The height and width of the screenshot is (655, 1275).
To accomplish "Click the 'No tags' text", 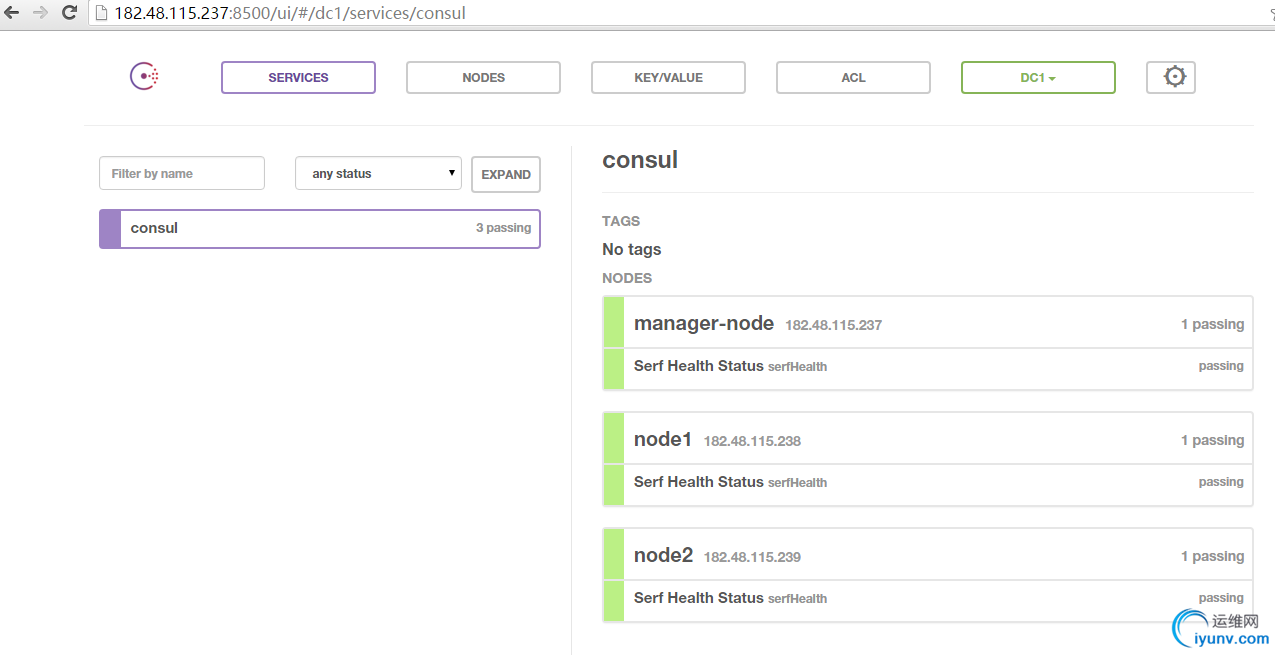I will pos(631,249).
